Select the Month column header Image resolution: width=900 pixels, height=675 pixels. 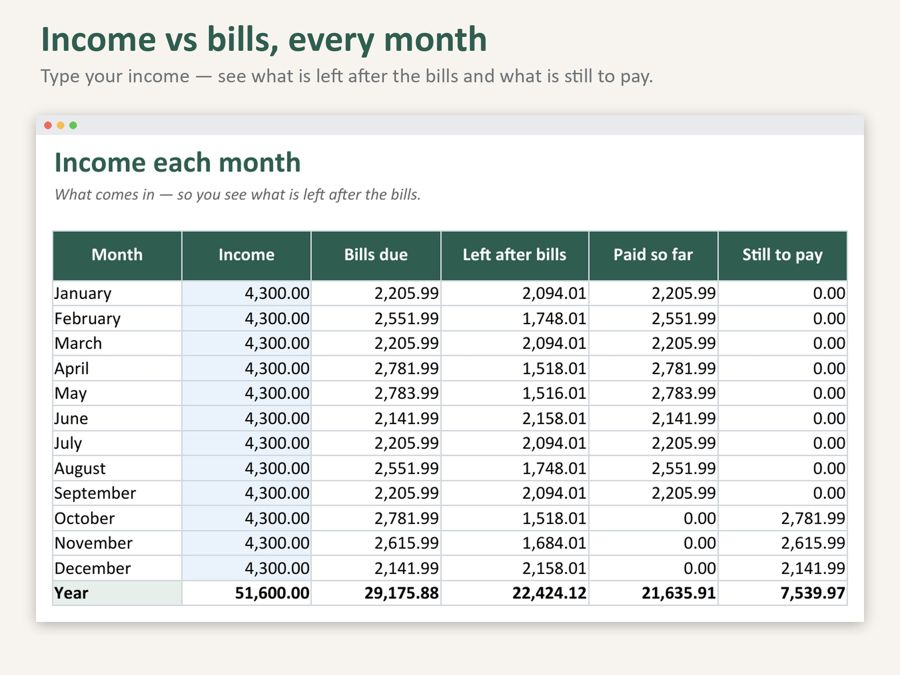click(117, 255)
